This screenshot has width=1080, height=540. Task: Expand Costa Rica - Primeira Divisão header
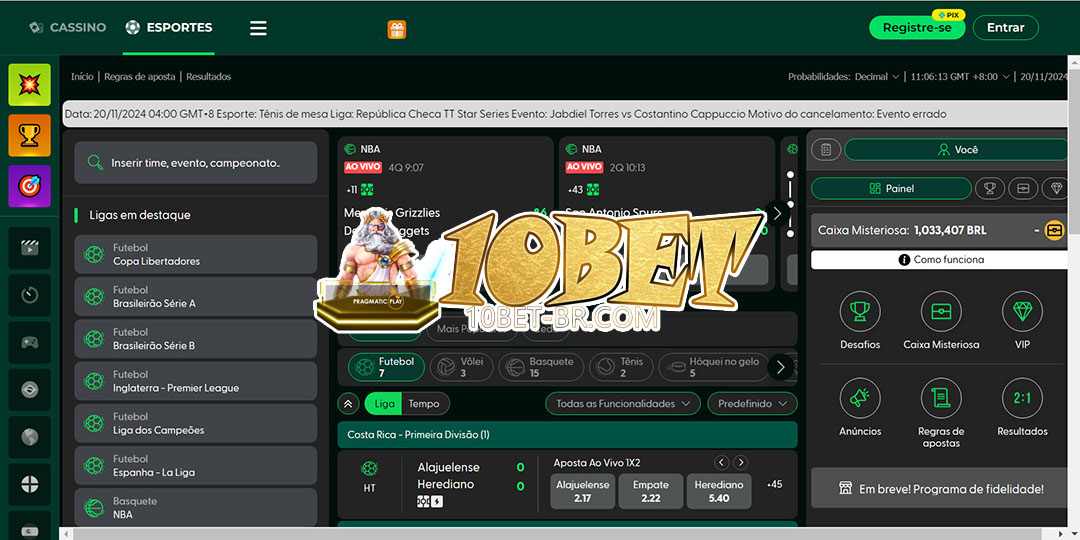[x=567, y=435]
